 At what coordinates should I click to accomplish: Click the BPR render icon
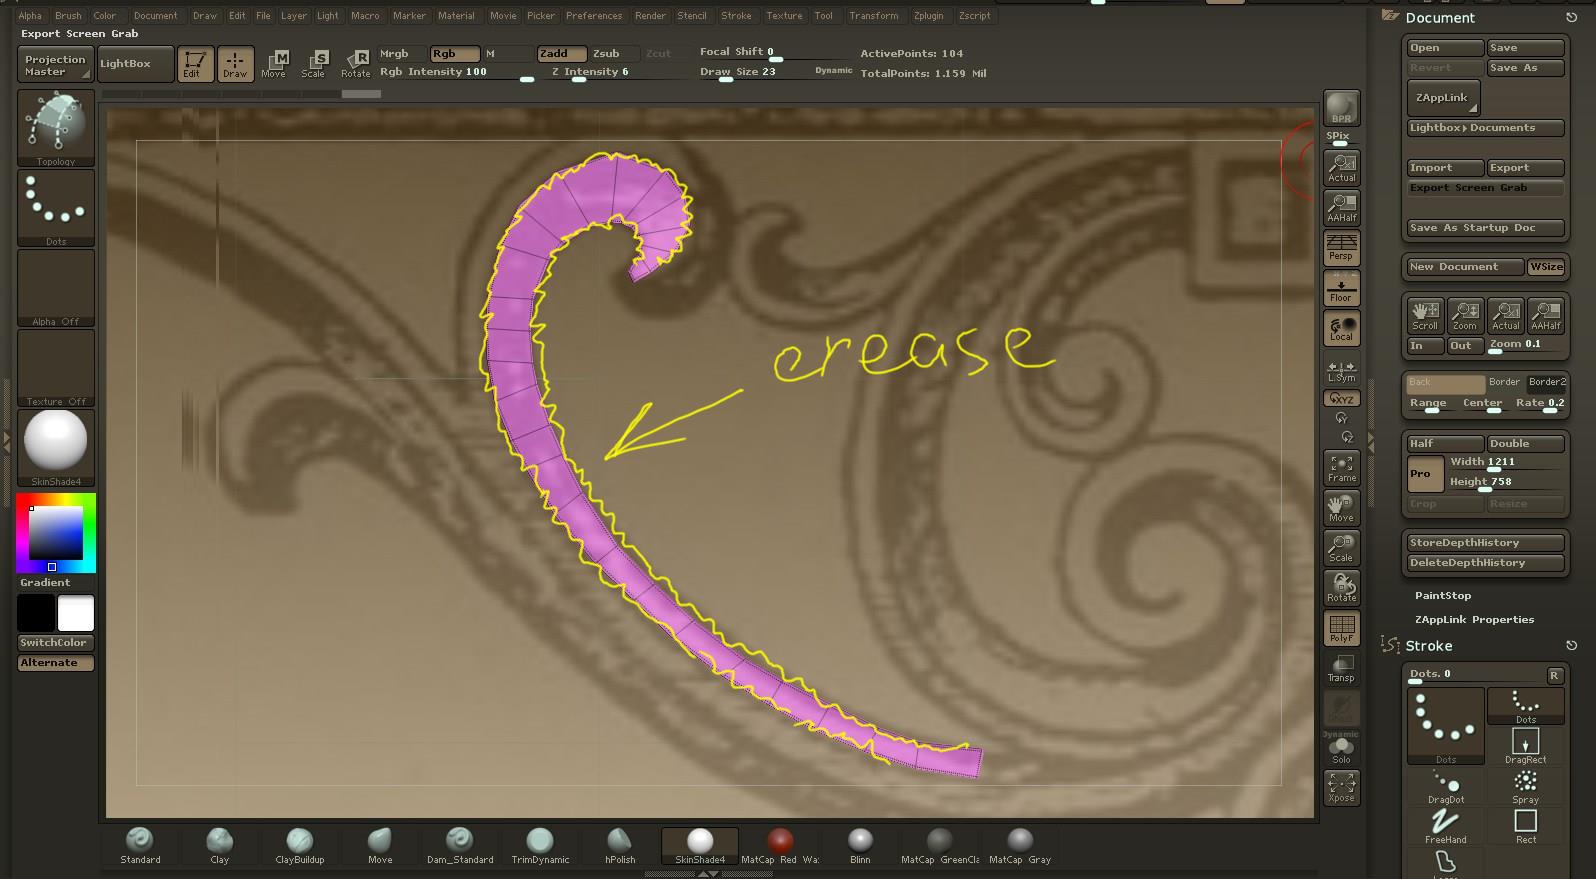[x=1341, y=108]
